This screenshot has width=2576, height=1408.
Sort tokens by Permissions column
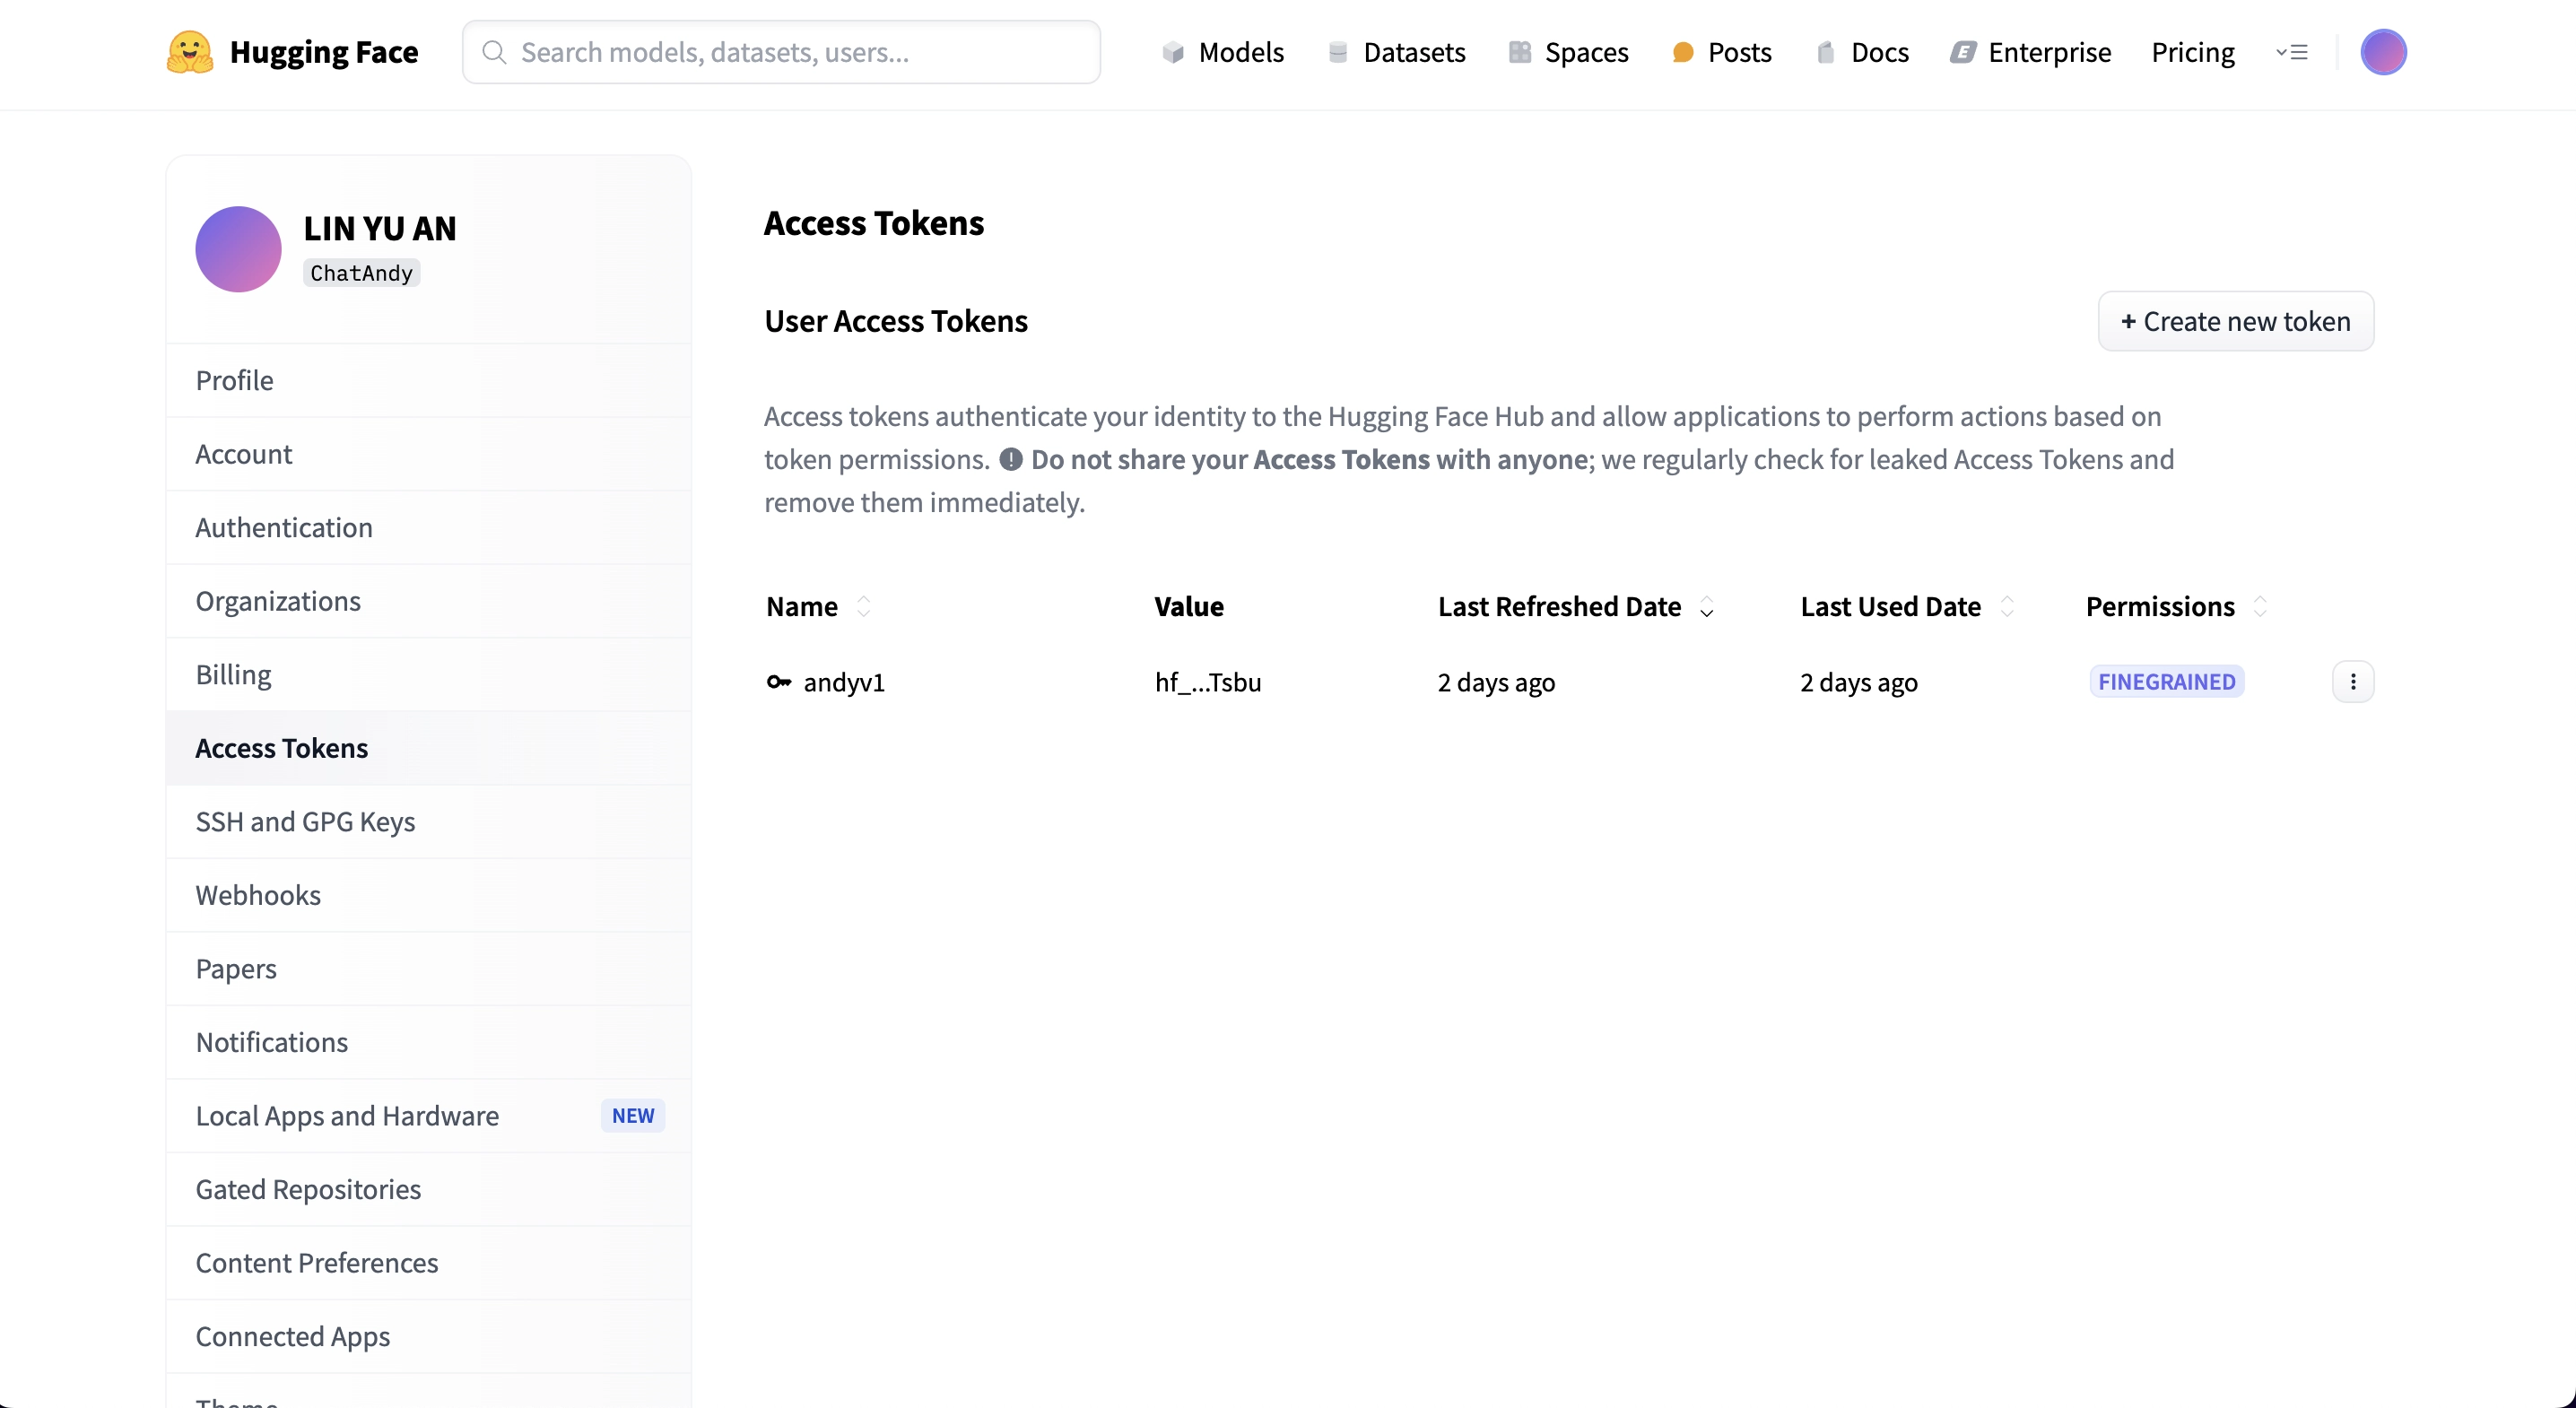[x=2260, y=606]
